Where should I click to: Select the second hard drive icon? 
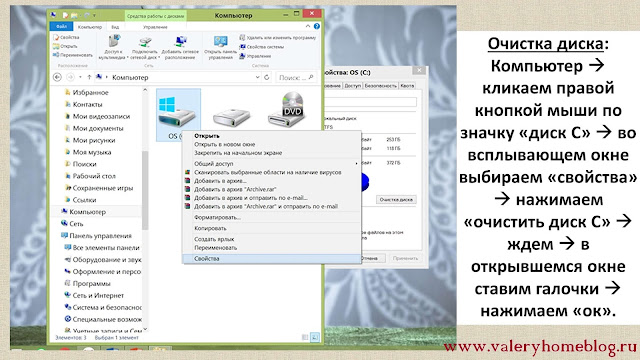coord(231,117)
